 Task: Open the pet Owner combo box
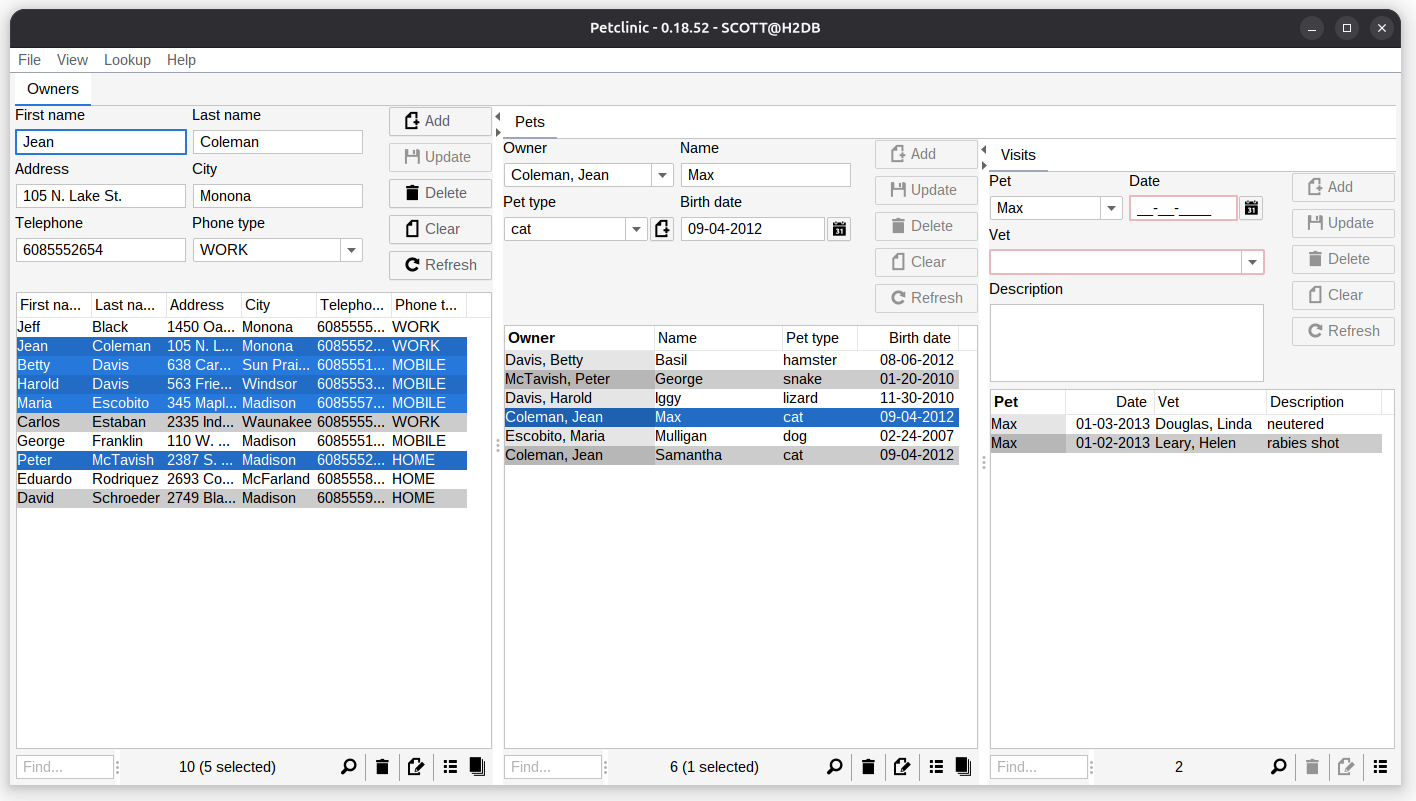pyautogui.click(x=662, y=175)
